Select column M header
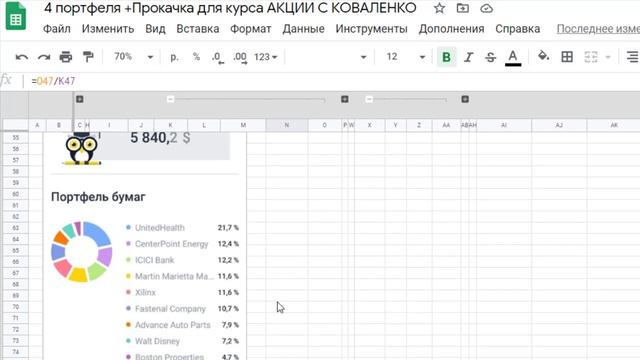This screenshot has height=360, width=640. (x=243, y=125)
